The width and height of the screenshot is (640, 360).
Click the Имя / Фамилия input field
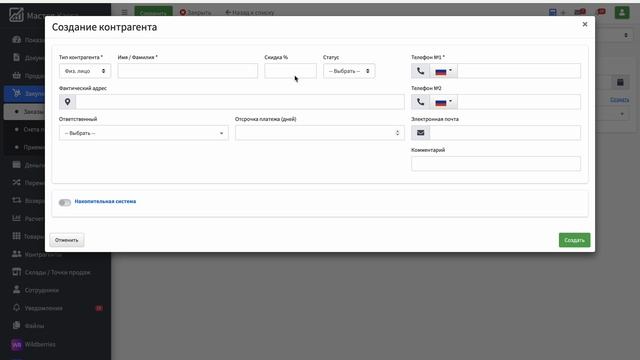[x=188, y=71]
